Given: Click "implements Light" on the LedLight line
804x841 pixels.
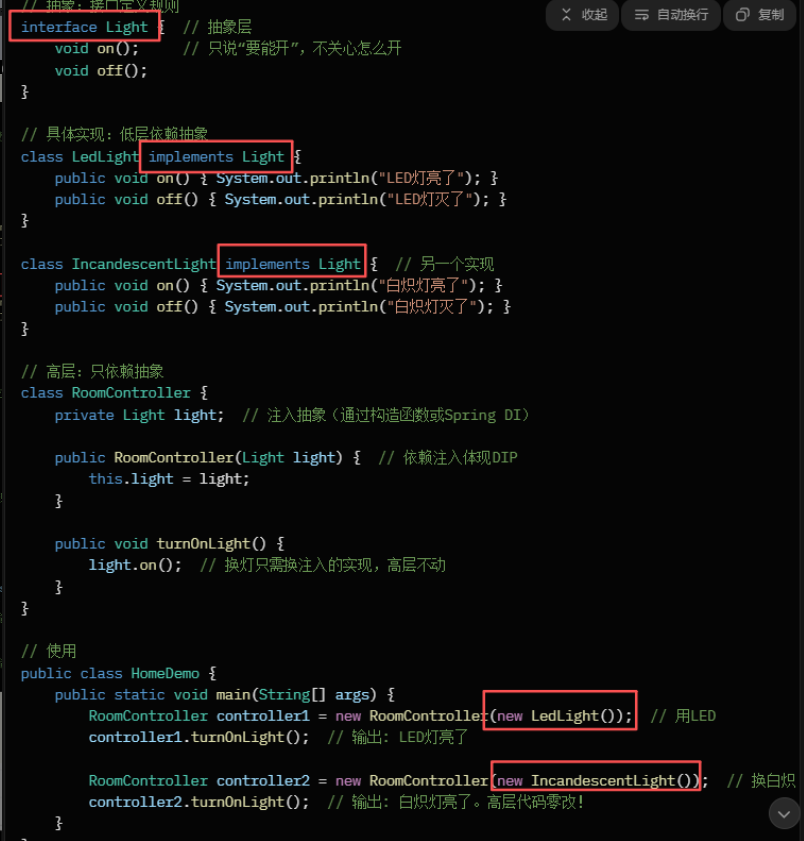Looking at the screenshot, I should coord(216,156).
